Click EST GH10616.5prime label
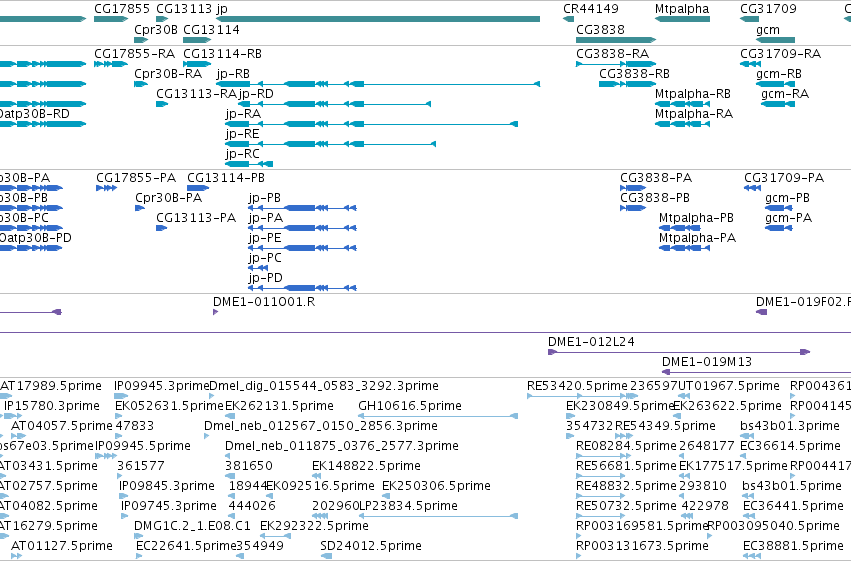 (x=410, y=406)
